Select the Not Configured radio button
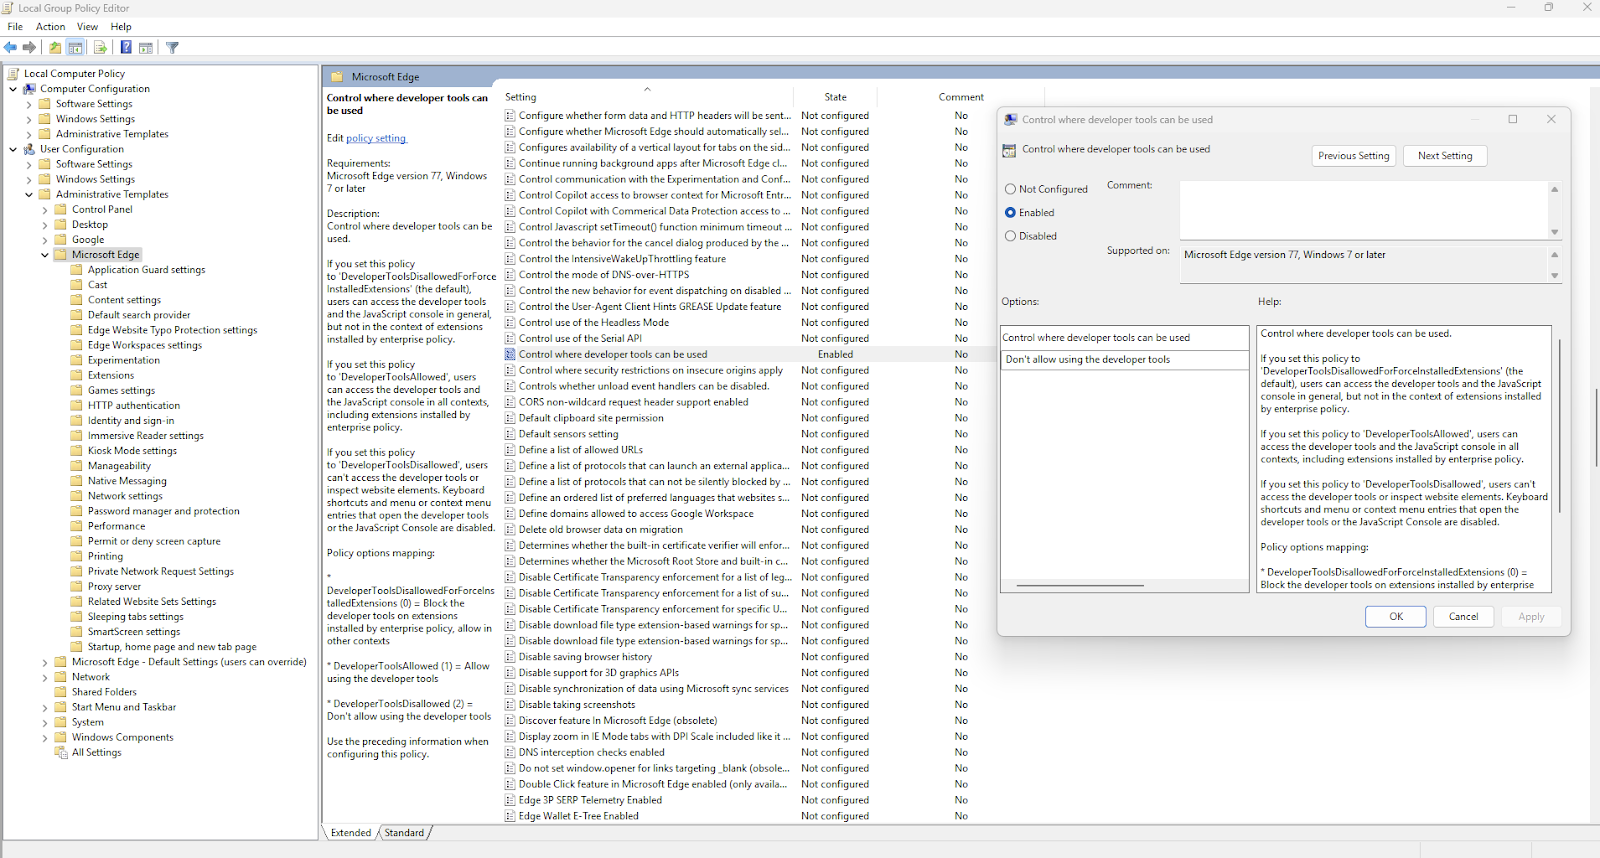Image resolution: width=1600 pixels, height=858 pixels. point(1010,189)
